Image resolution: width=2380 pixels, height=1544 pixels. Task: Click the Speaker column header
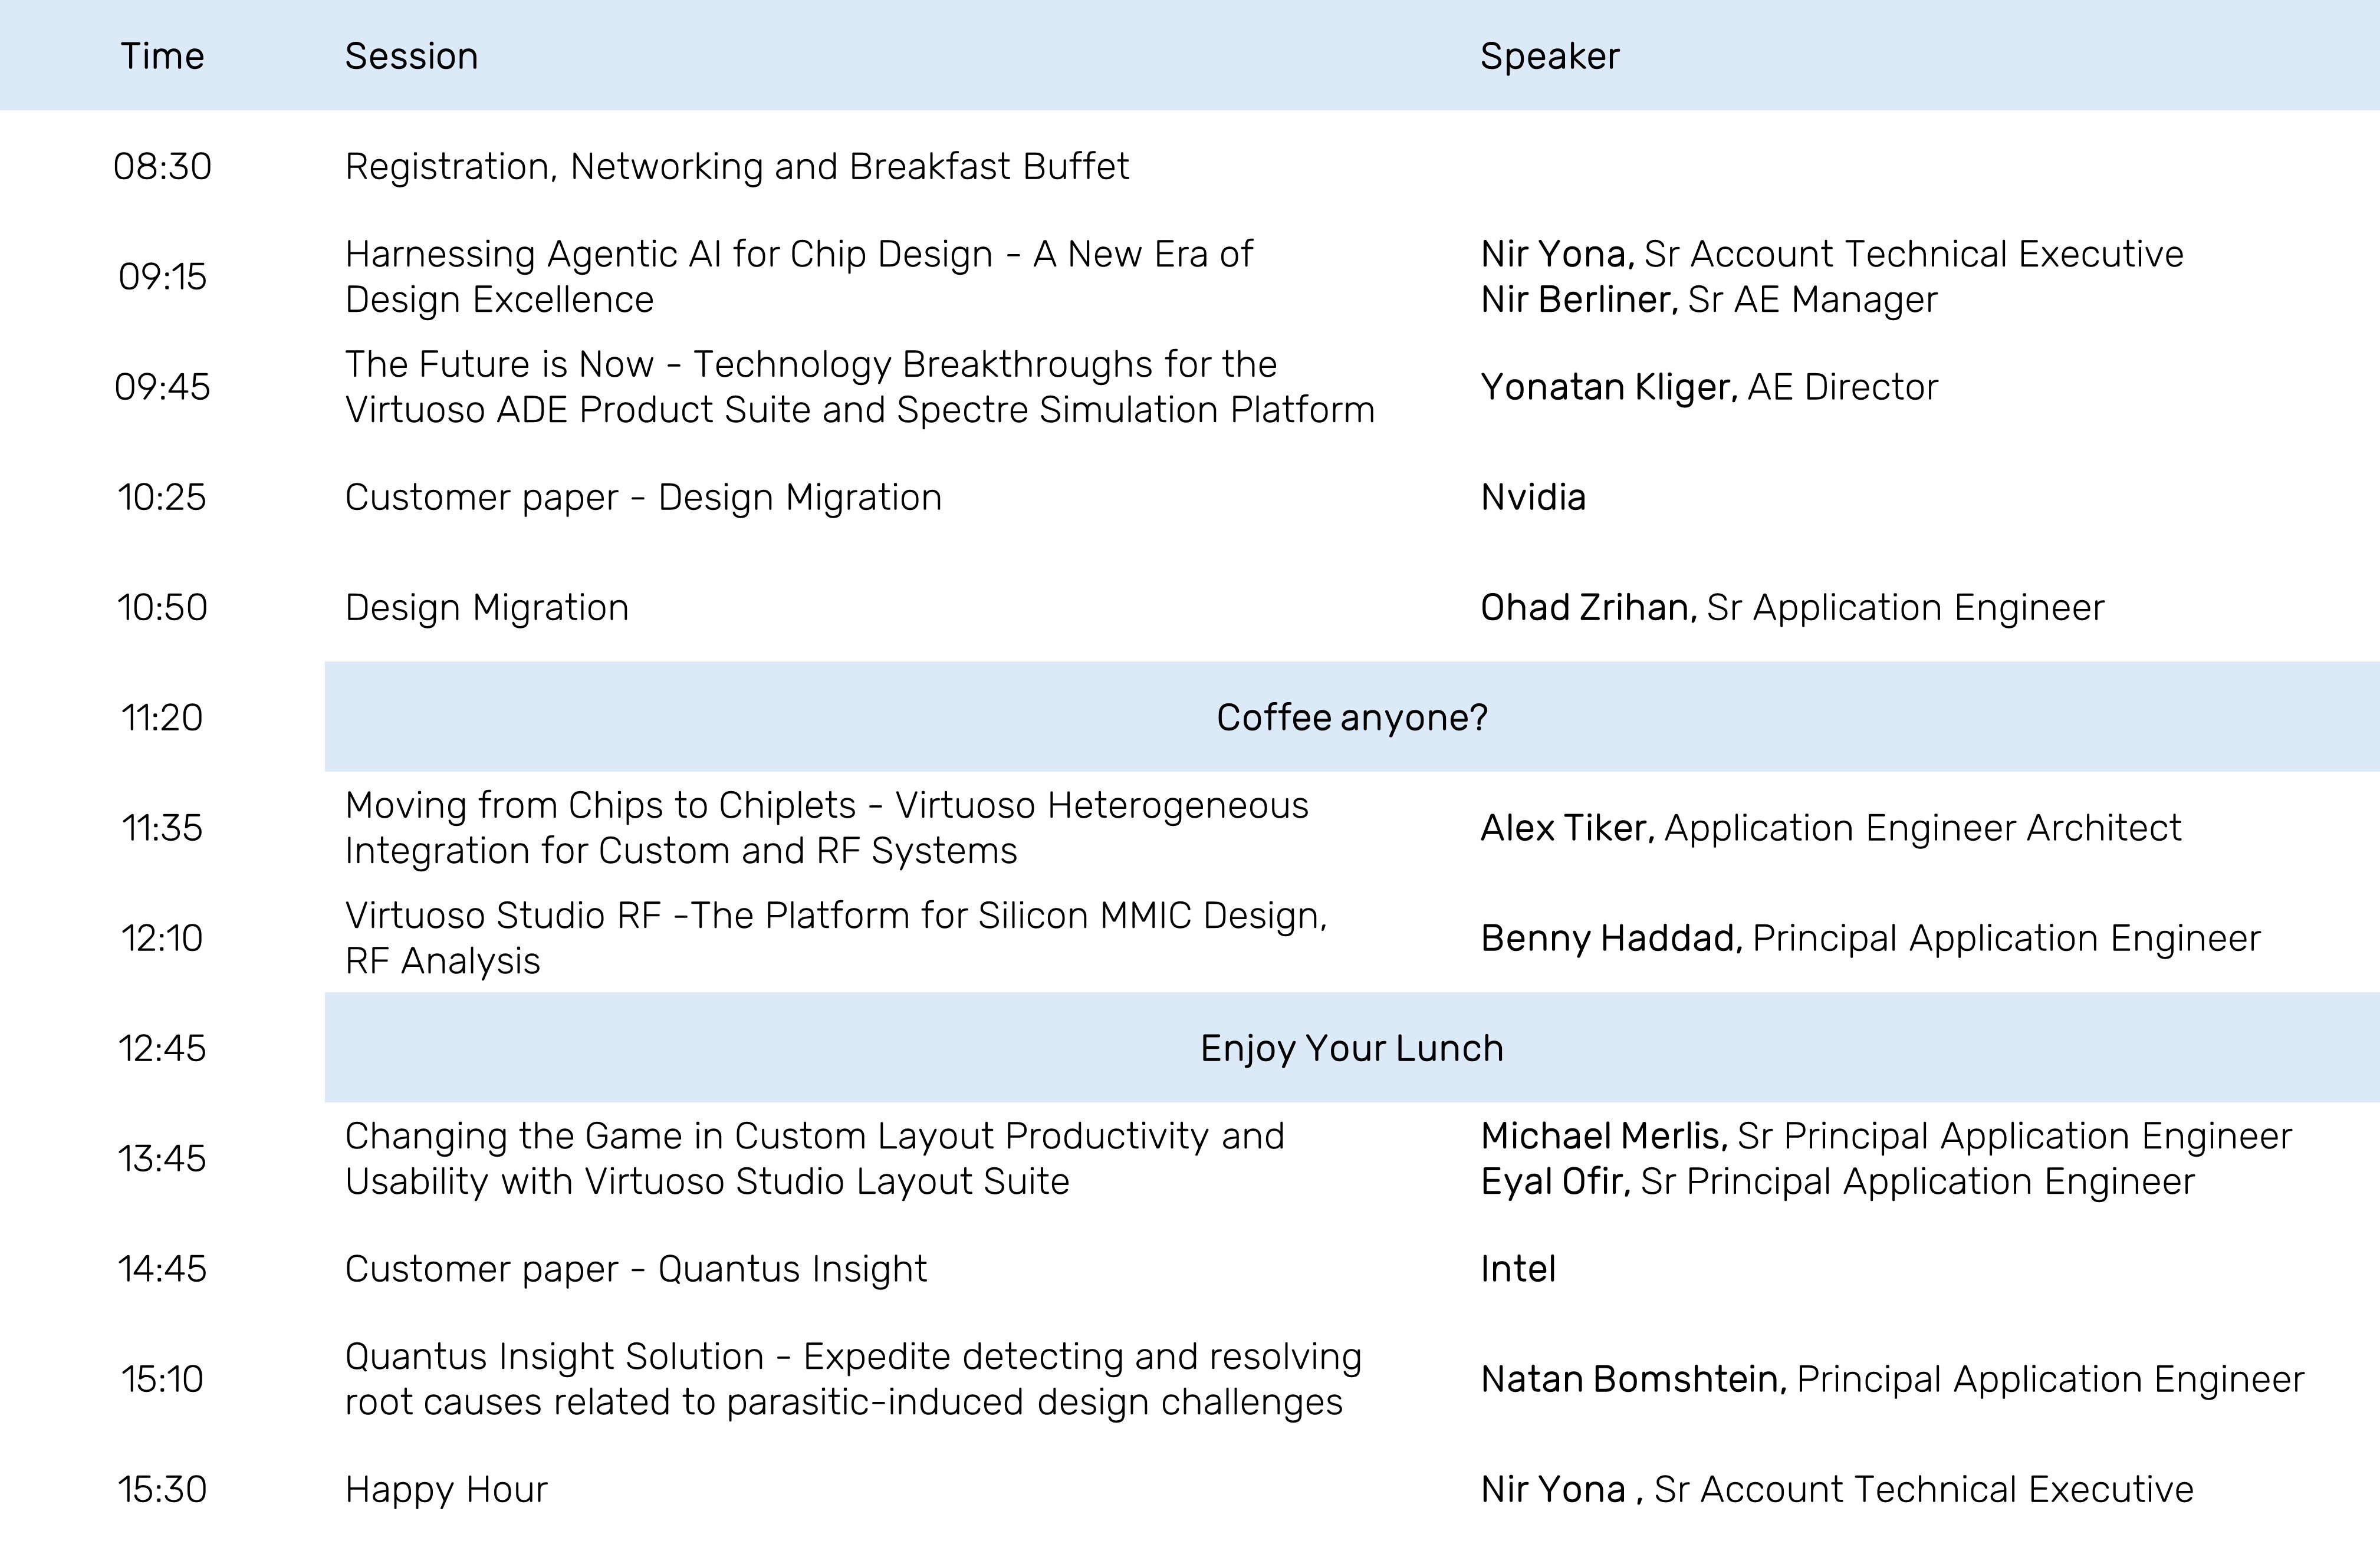[1549, 57]
